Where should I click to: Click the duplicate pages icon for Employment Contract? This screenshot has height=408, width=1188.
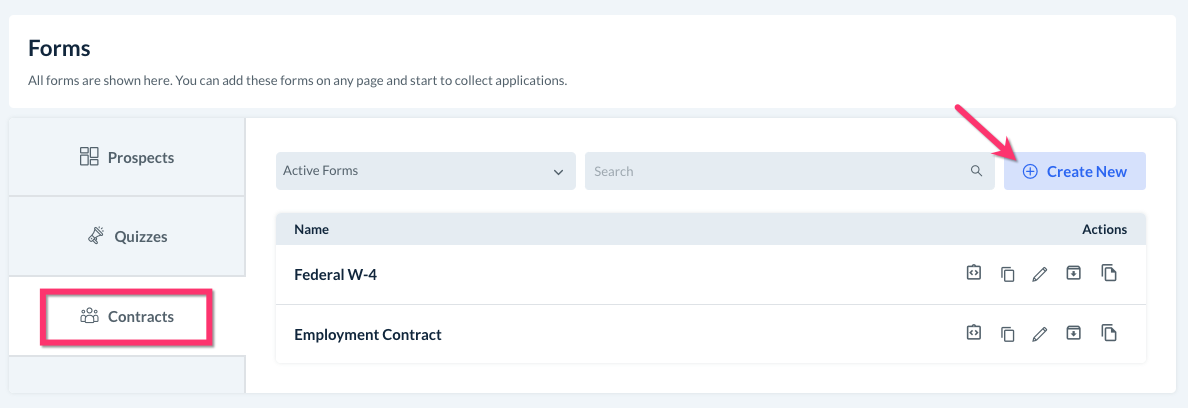tap(1108, 333)
